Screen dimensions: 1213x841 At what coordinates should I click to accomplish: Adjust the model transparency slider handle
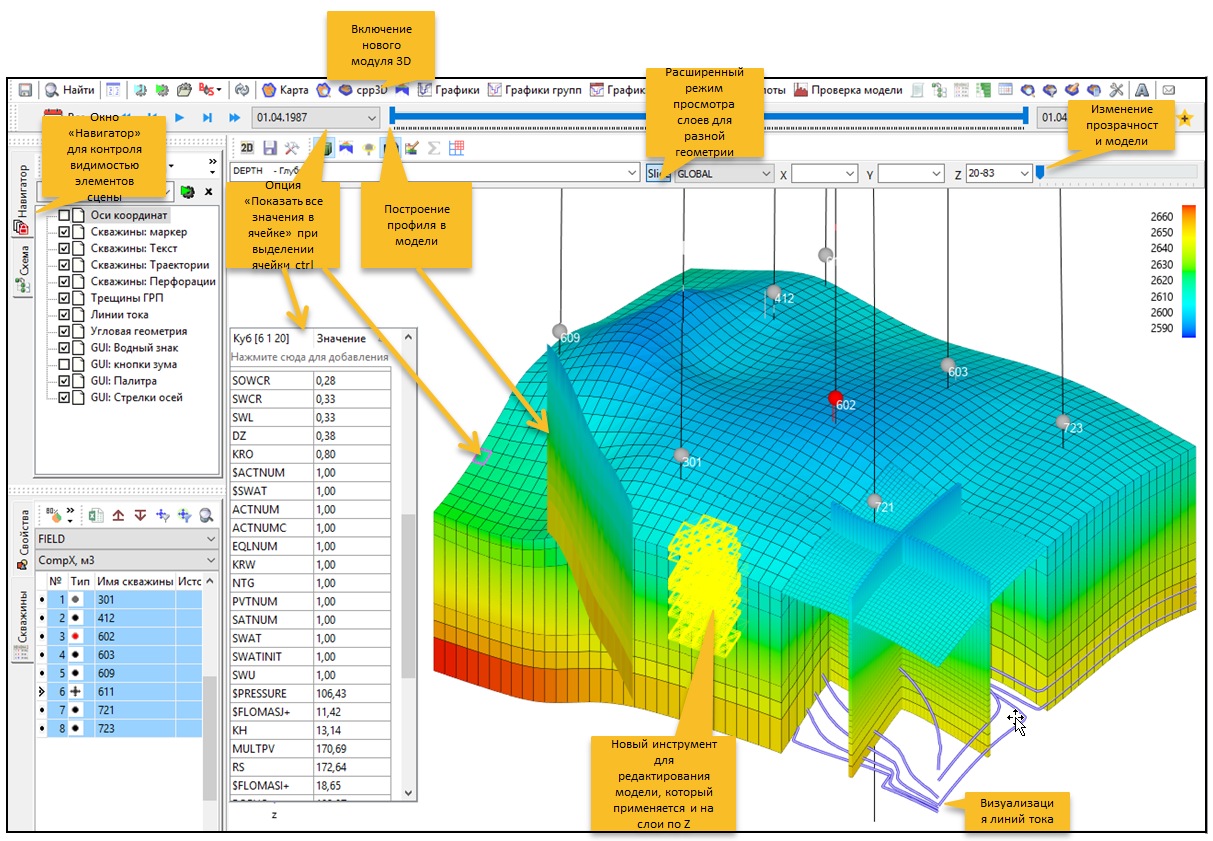click(1040, 174)
